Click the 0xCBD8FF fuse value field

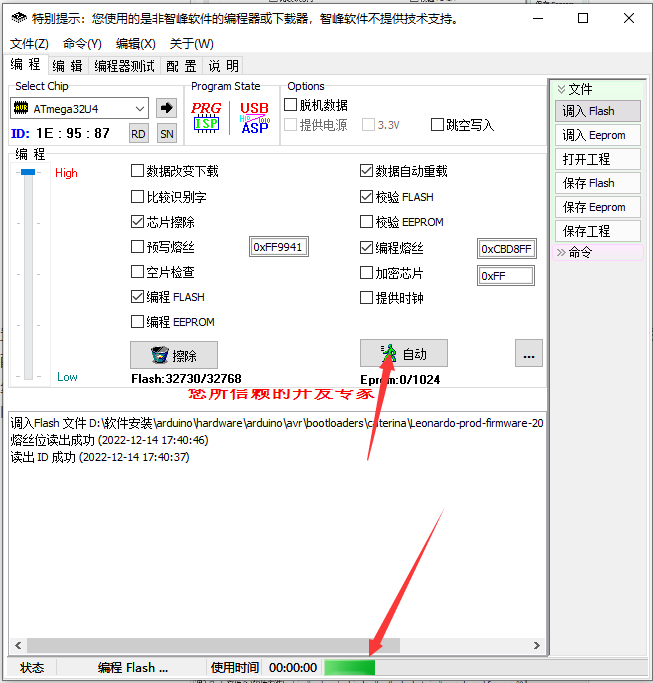(x=506, y=249)
